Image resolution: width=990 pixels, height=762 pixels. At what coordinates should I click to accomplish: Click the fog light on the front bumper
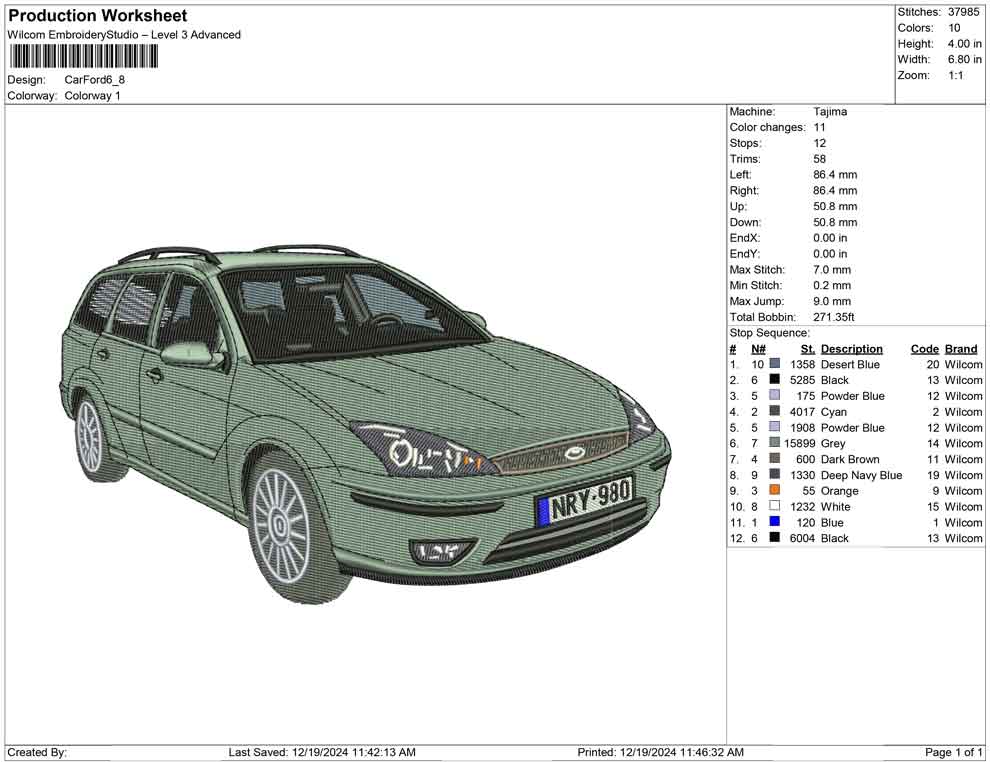click(440, 550)
